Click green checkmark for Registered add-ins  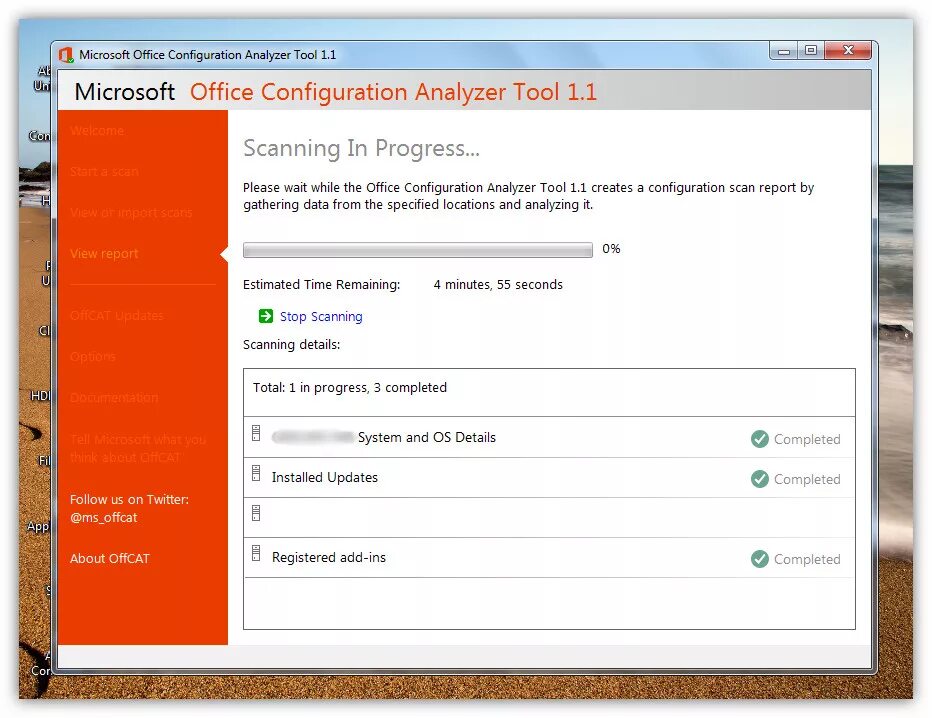(x=760, y=559)
